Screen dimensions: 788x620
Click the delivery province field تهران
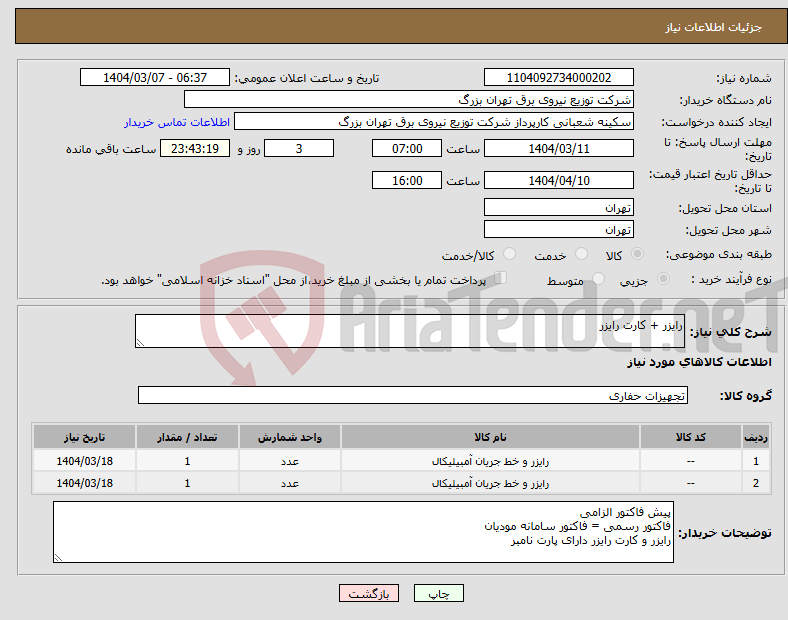click(558, 207)
